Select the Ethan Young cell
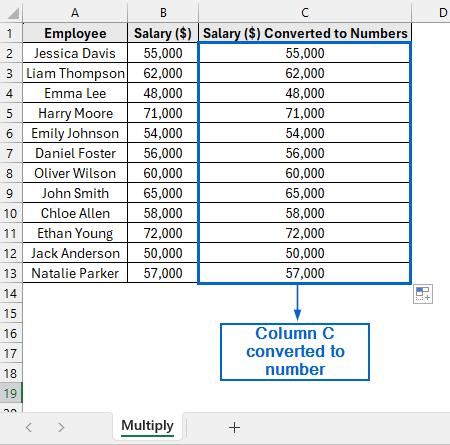450x445 pixels. pos(75,233)
